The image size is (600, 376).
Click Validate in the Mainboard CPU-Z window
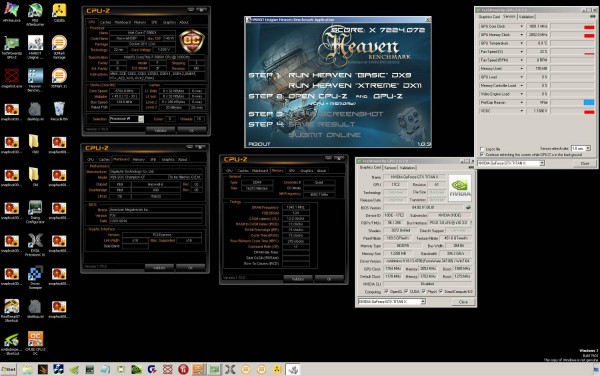pyautogui.click(x=159, y=268)
